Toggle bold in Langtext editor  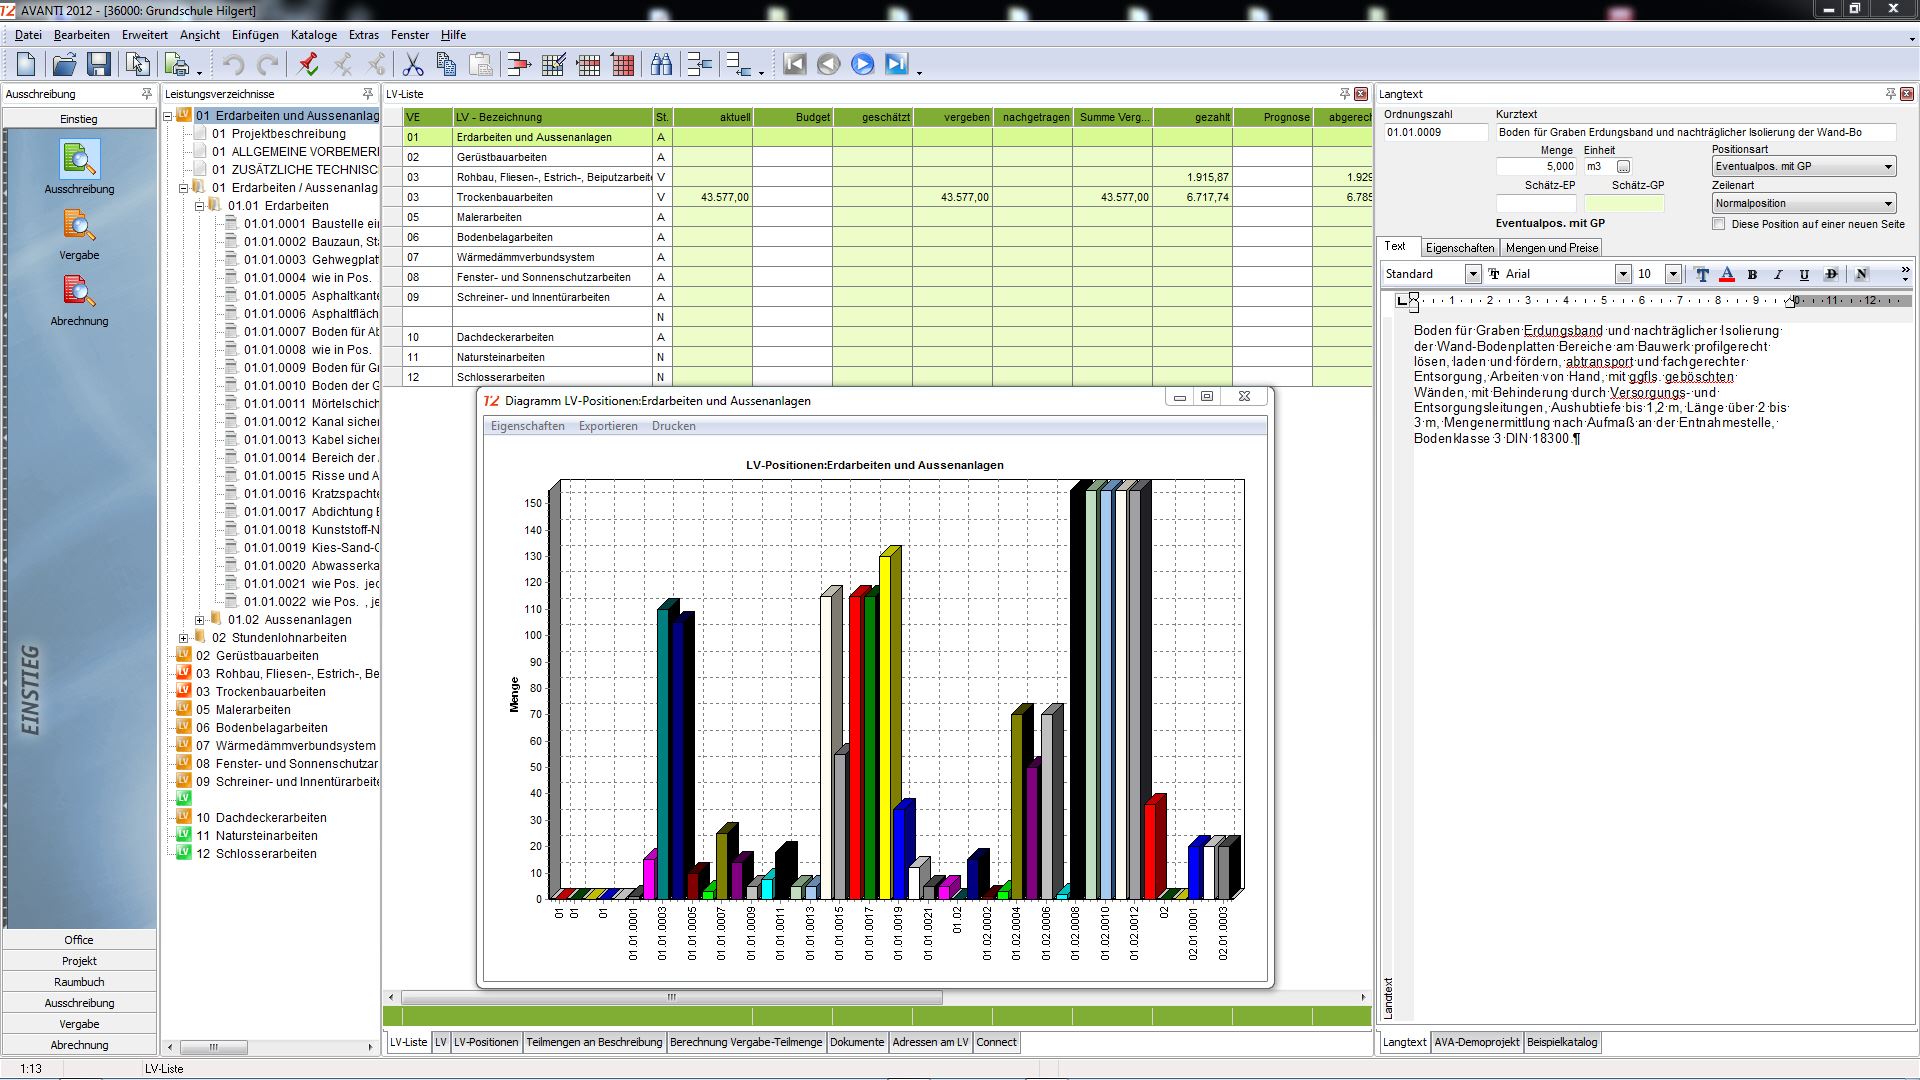coord(1752,274)
